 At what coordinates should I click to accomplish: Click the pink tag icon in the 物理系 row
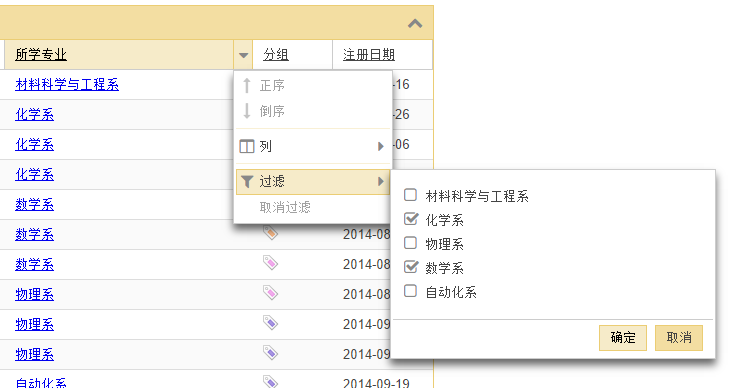[x=270, y=293]
